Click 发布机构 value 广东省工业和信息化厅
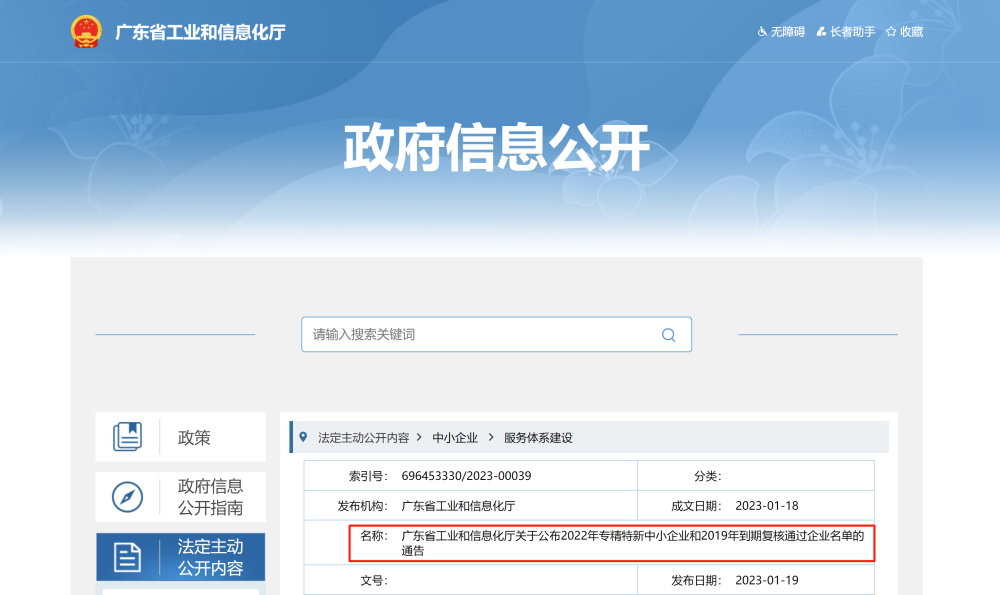This screenshot has width=1000, height=595. pyautogui.click(x=458, y=506)
